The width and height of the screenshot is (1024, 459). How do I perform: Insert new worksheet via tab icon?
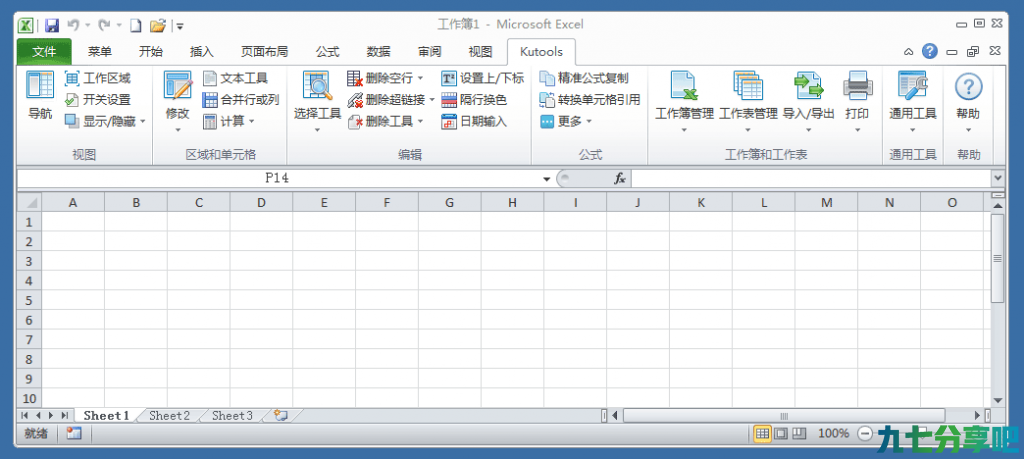point(281,415)
